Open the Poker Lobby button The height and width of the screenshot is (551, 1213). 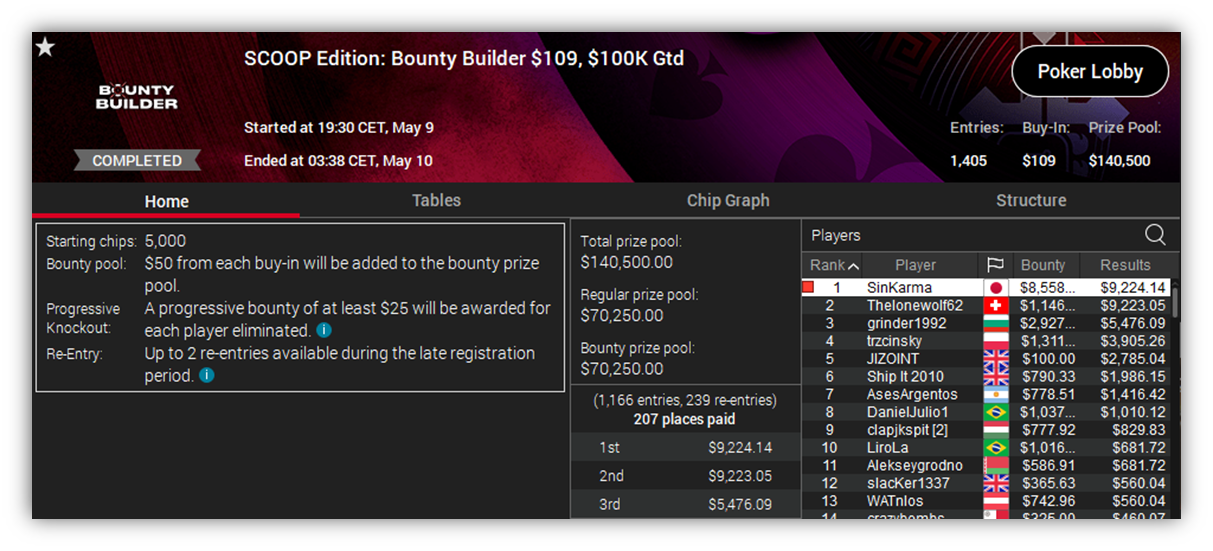(x=1090, y=71)
